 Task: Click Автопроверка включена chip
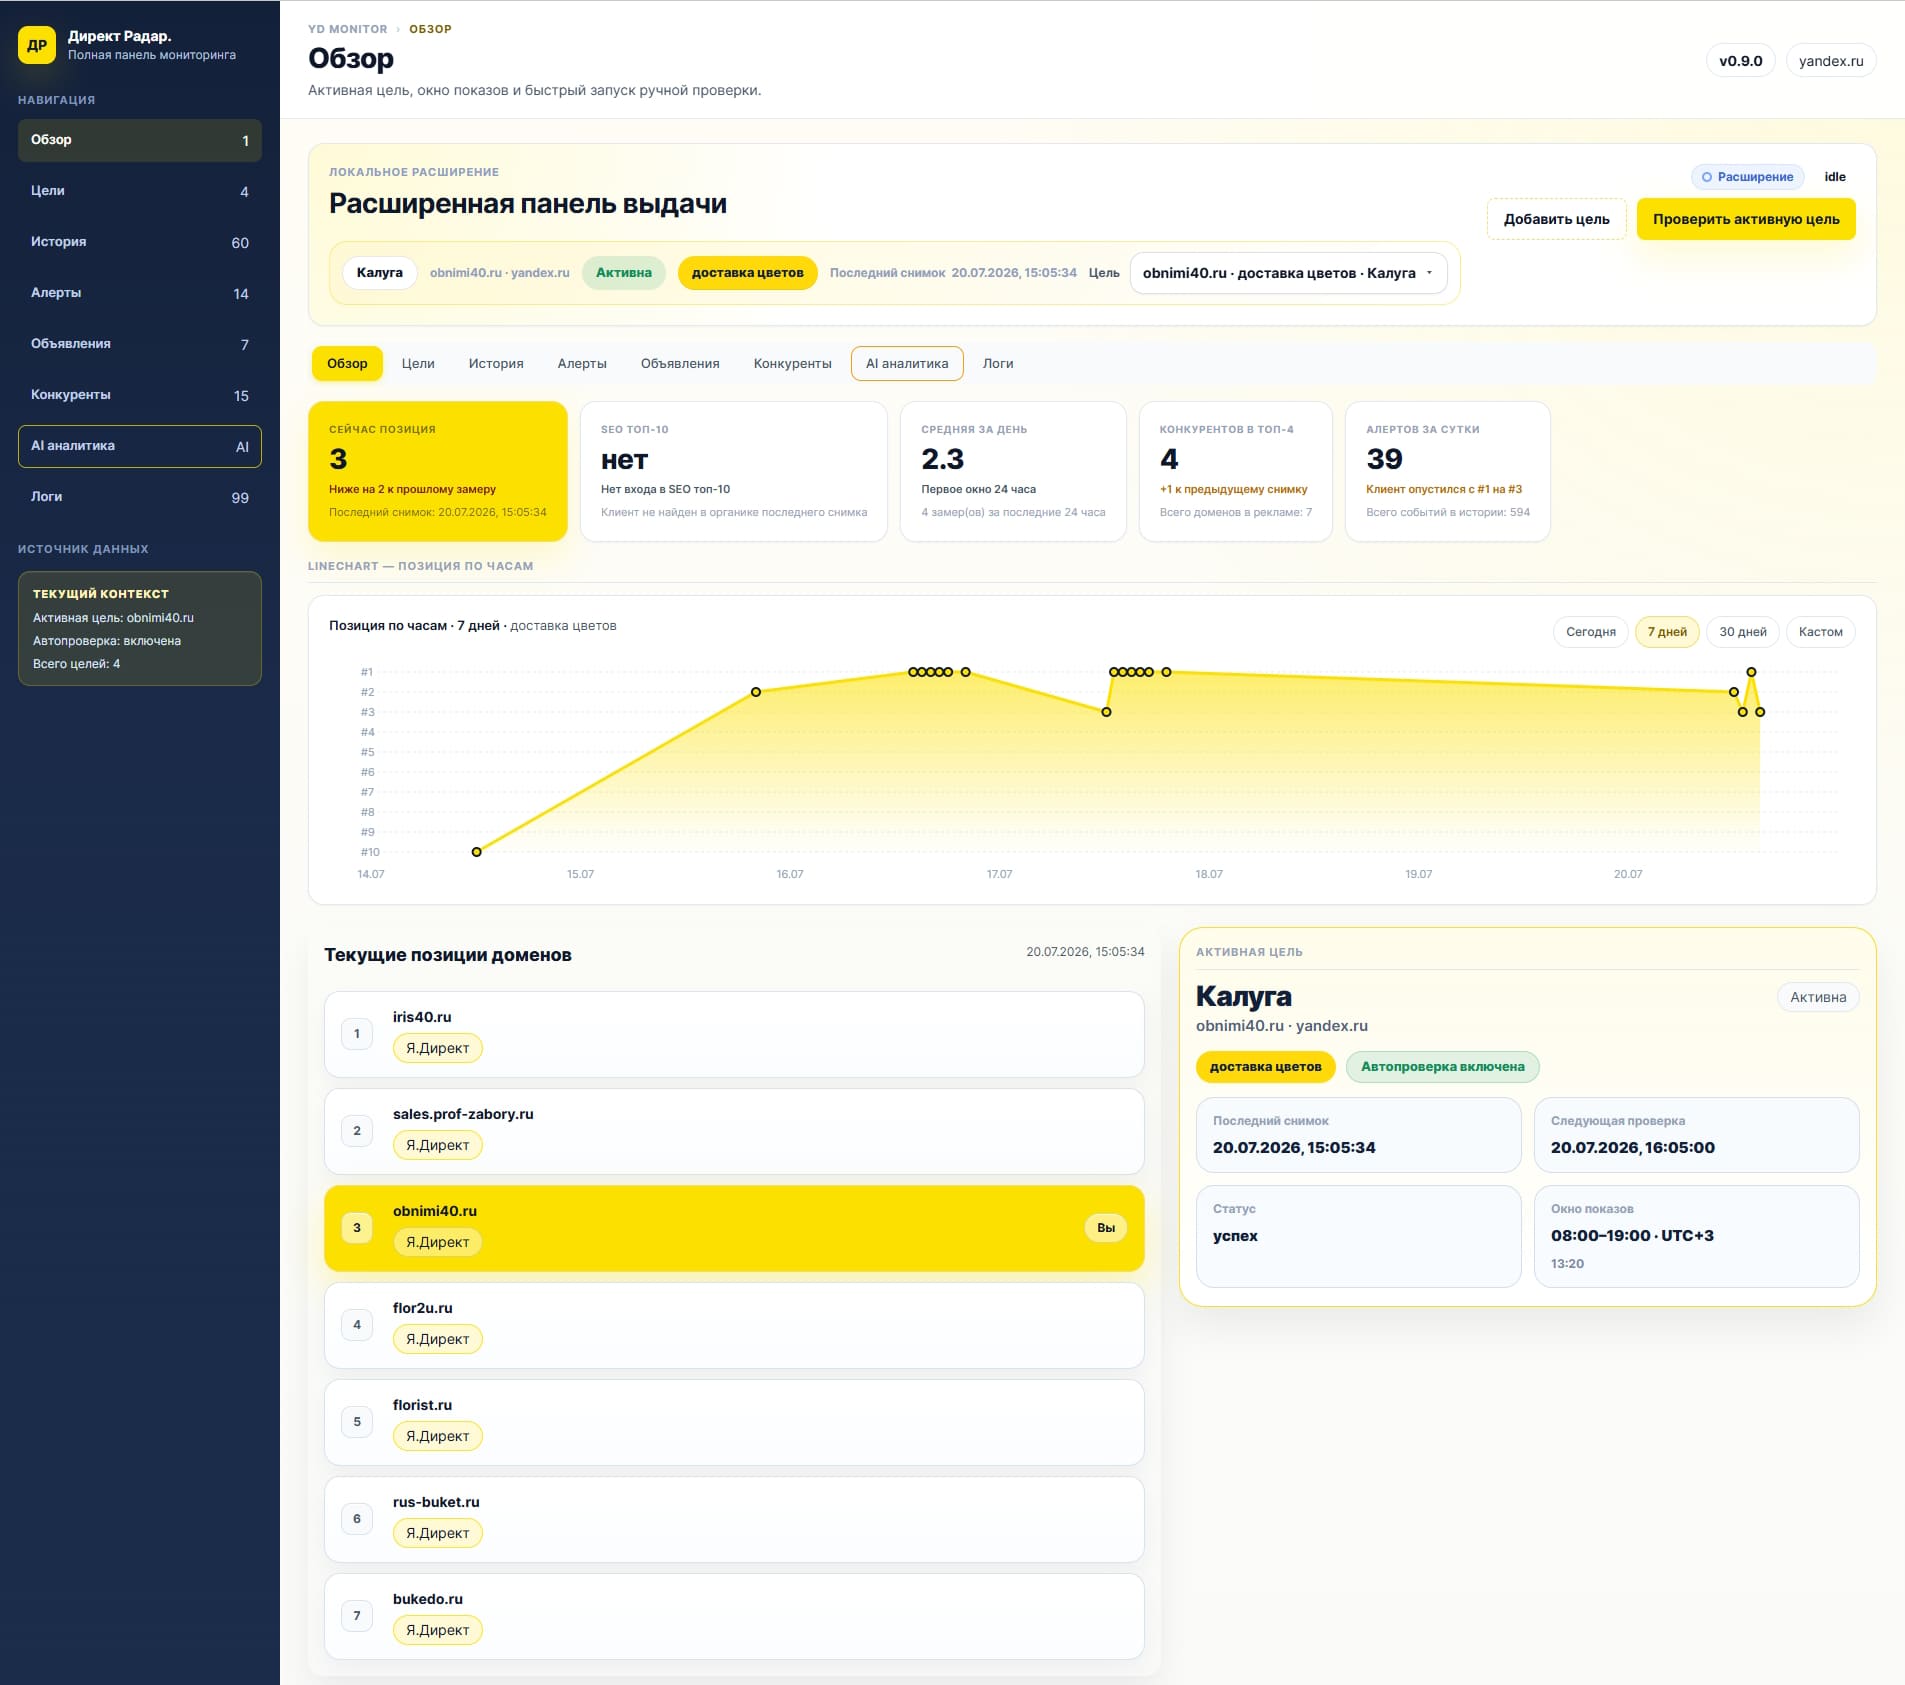tap(1442, 1067)
